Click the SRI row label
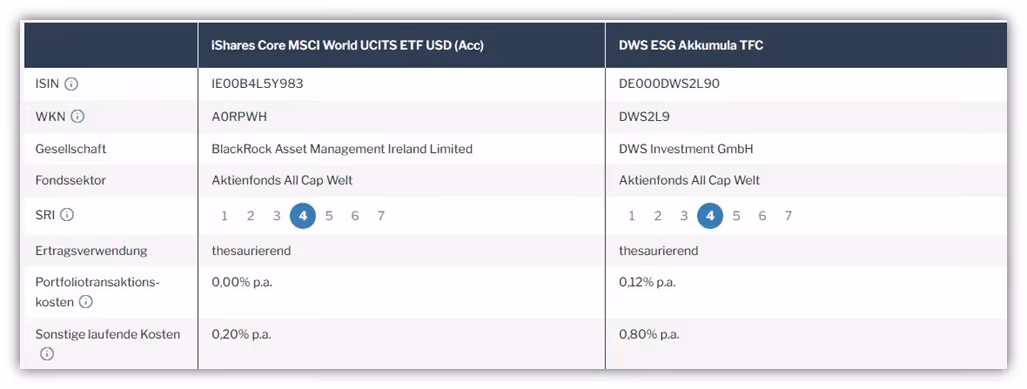This screenshot has height=389, width=1027. coord(45,215)
